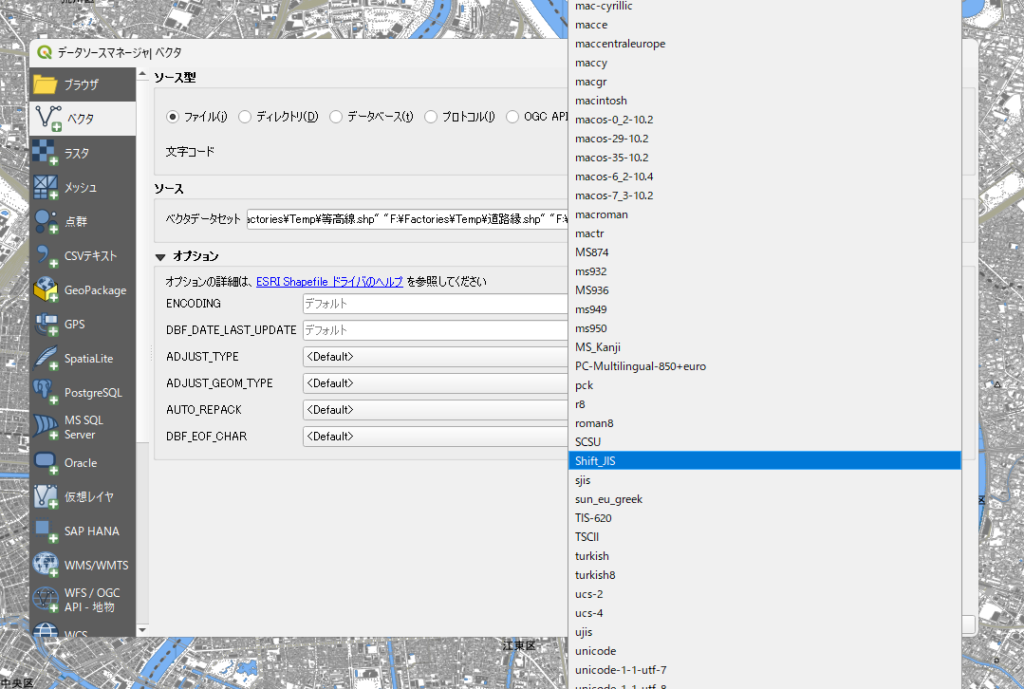Click the PostgreSQL elephant icon
This screenshot has height=689, width=1024.
46,392
